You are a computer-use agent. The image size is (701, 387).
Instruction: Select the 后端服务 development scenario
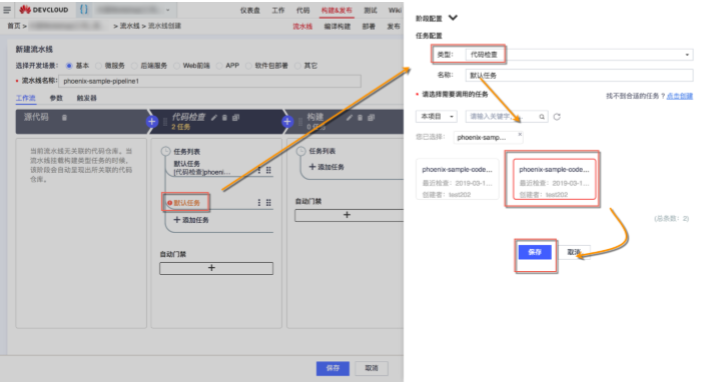(134, 66)
